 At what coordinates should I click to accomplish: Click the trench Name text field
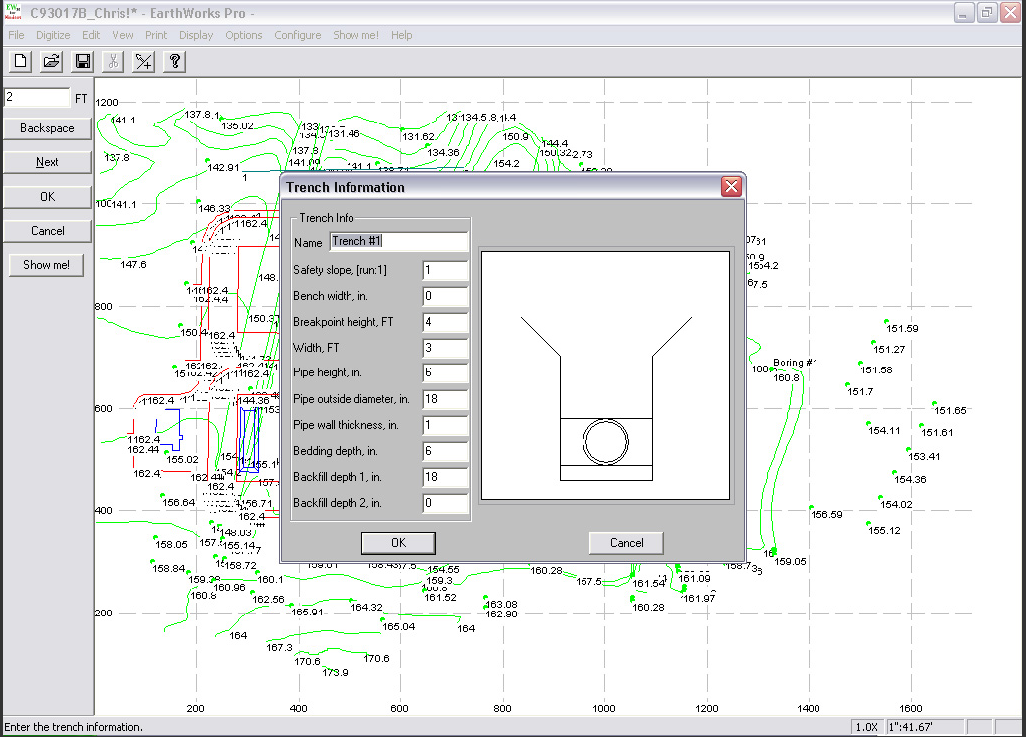click(398, 241)
